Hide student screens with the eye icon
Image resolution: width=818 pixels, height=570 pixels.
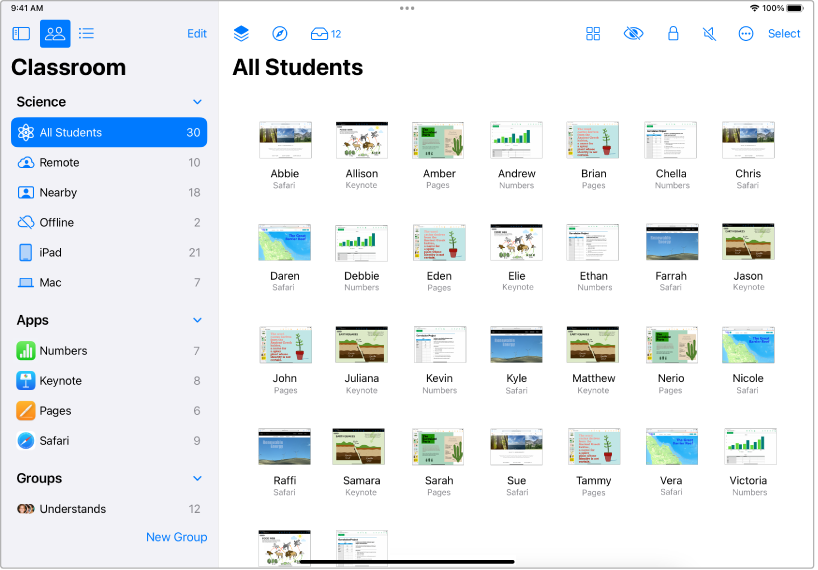[633, 34]
